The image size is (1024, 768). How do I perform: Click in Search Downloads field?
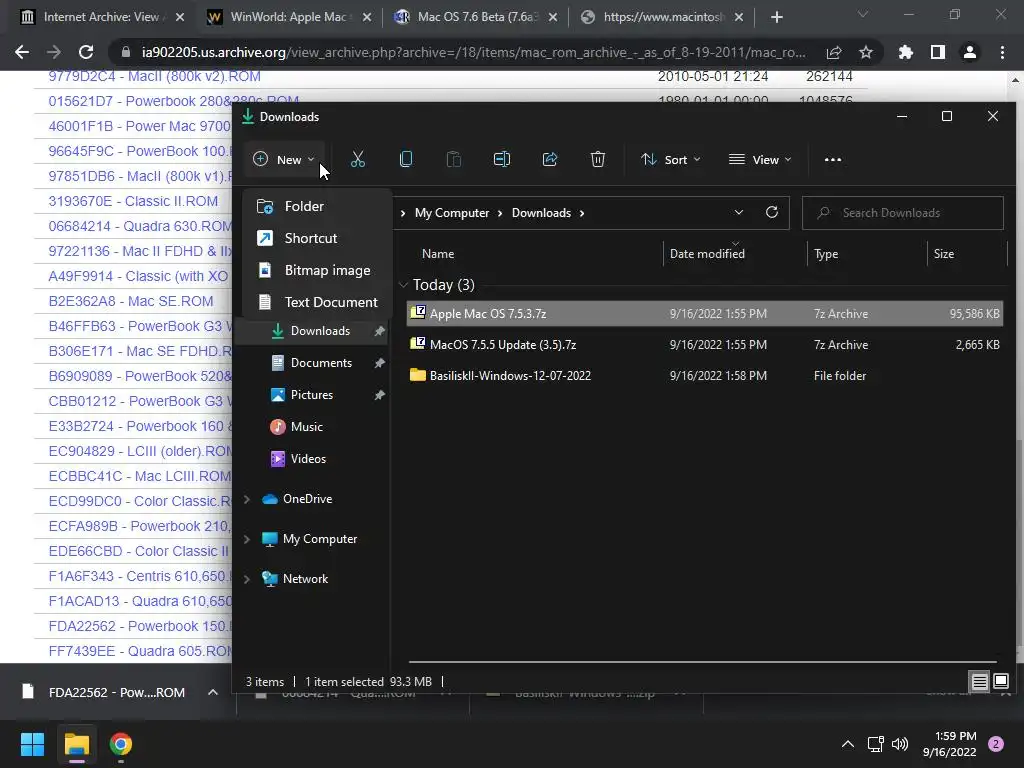pyautogui.click(x=903, y=213)
